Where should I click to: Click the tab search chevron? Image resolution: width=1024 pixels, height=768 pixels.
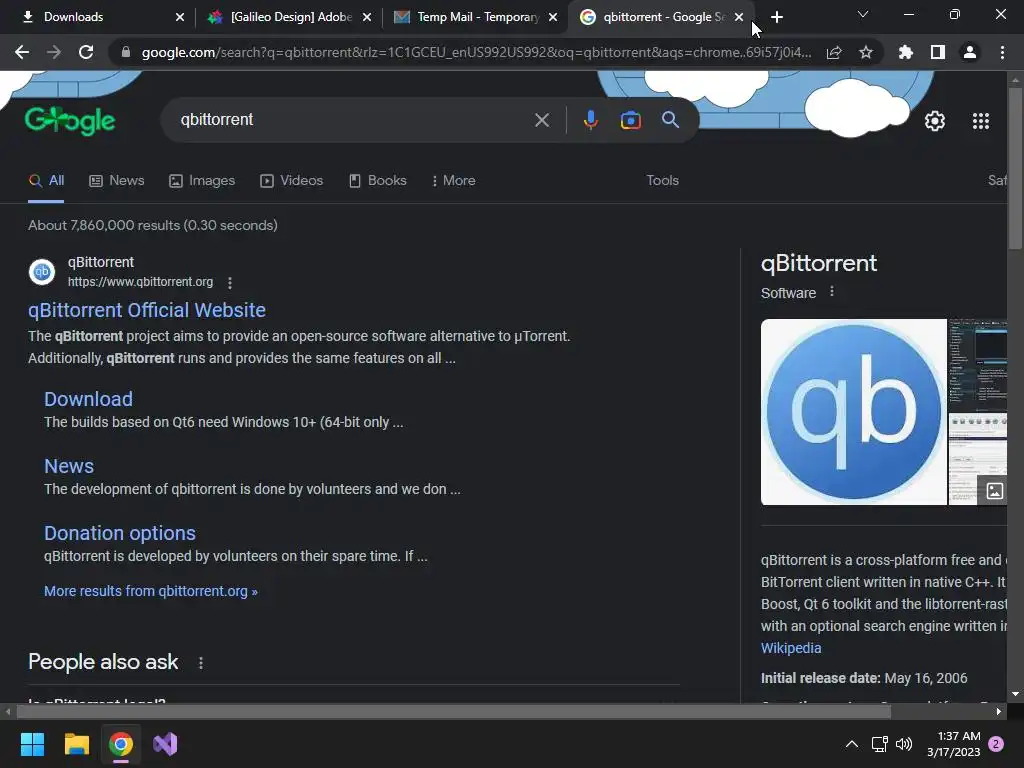pyautogui.click(x=863, y=14)
